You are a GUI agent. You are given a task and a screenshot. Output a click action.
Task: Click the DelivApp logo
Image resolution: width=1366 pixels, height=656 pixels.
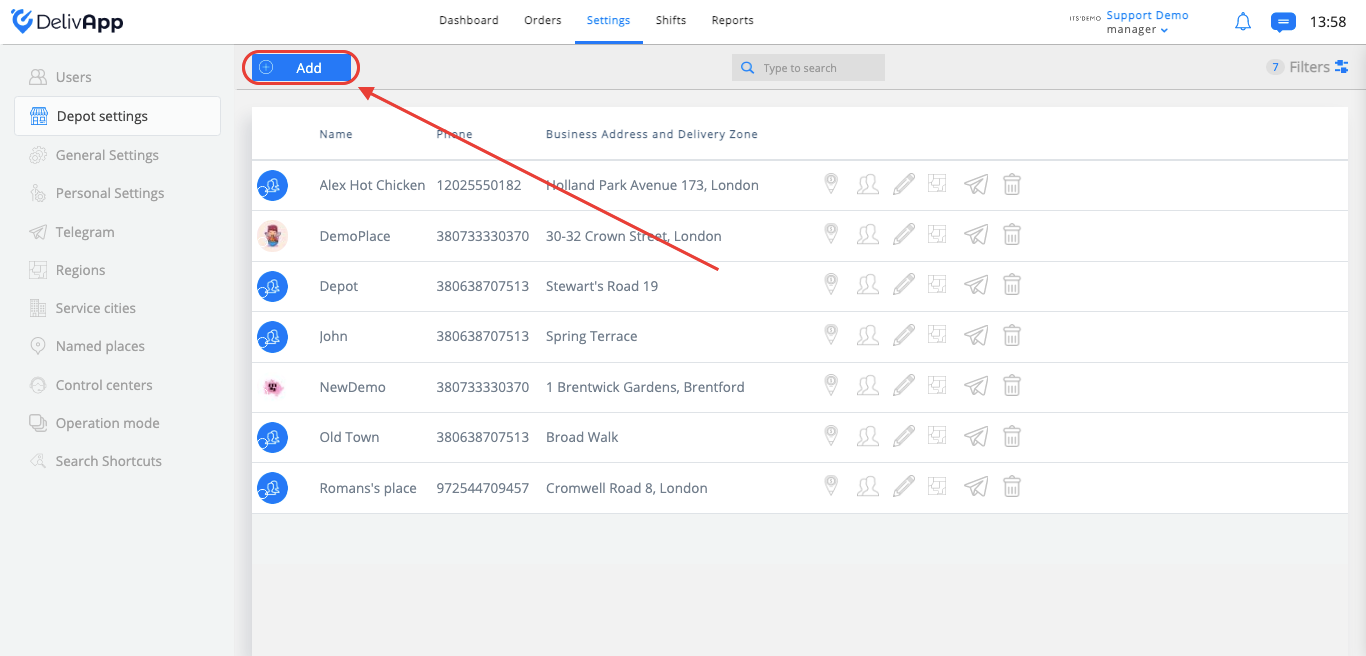68,21
